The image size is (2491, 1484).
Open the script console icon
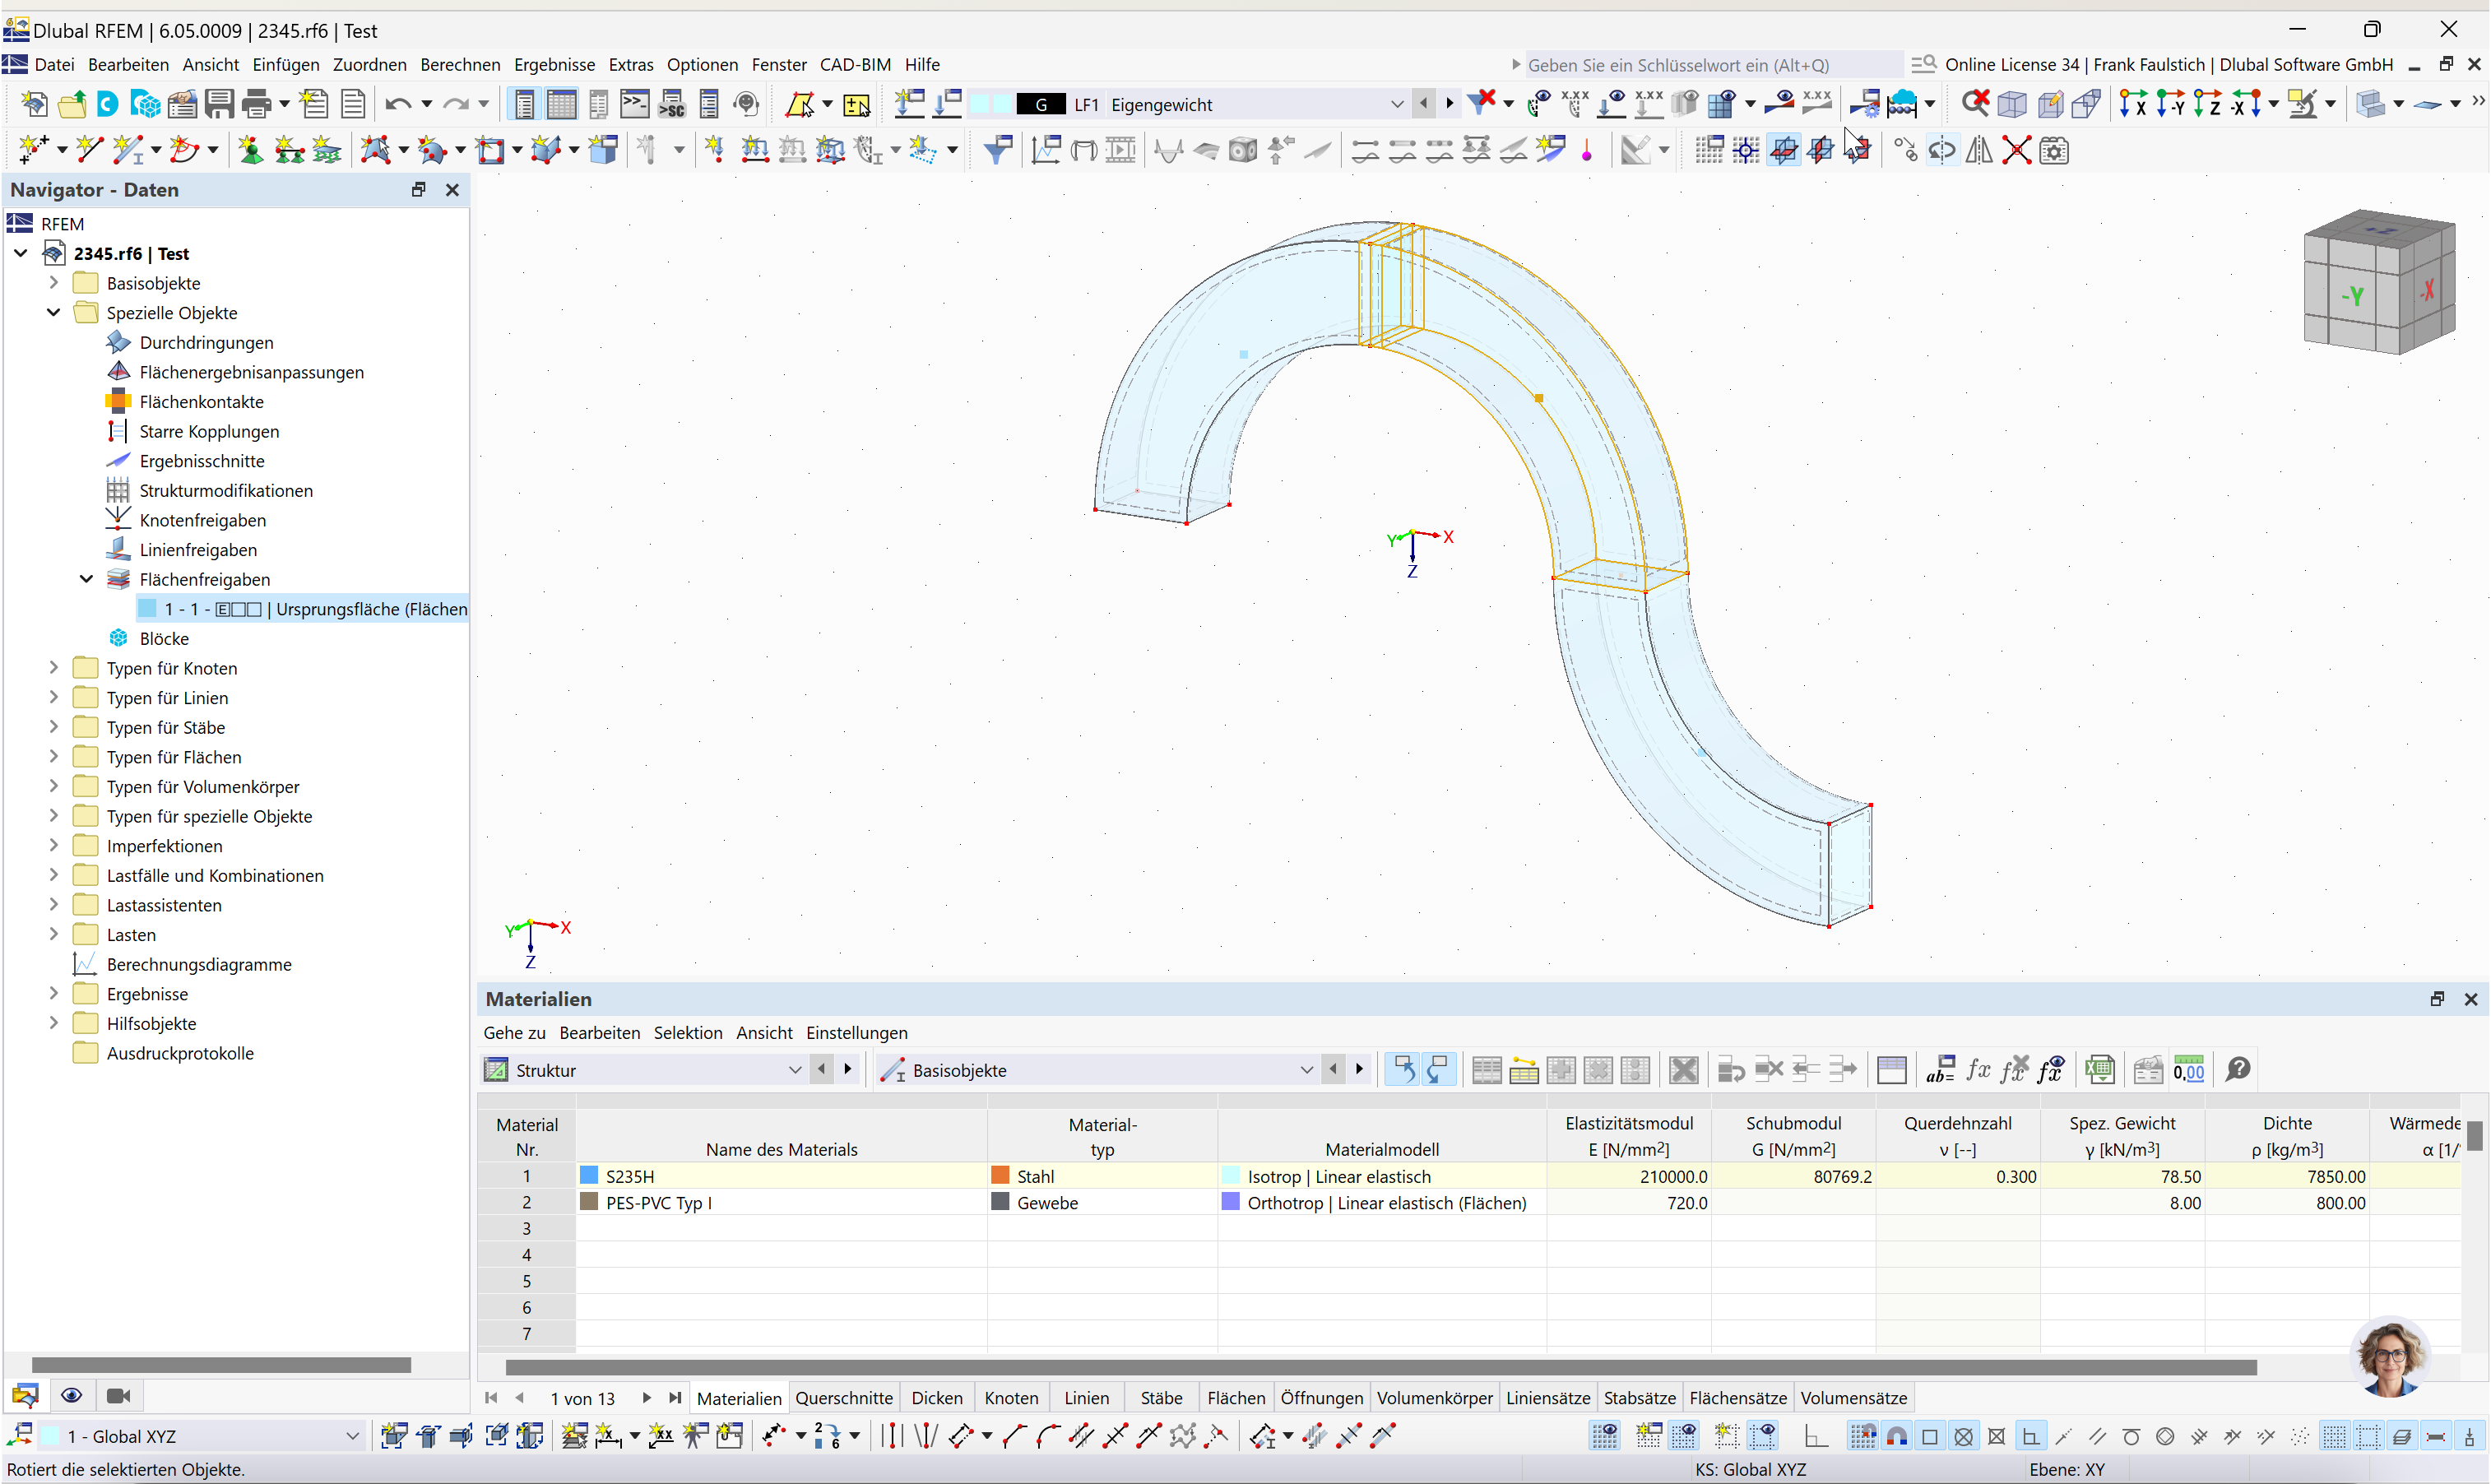634,104
